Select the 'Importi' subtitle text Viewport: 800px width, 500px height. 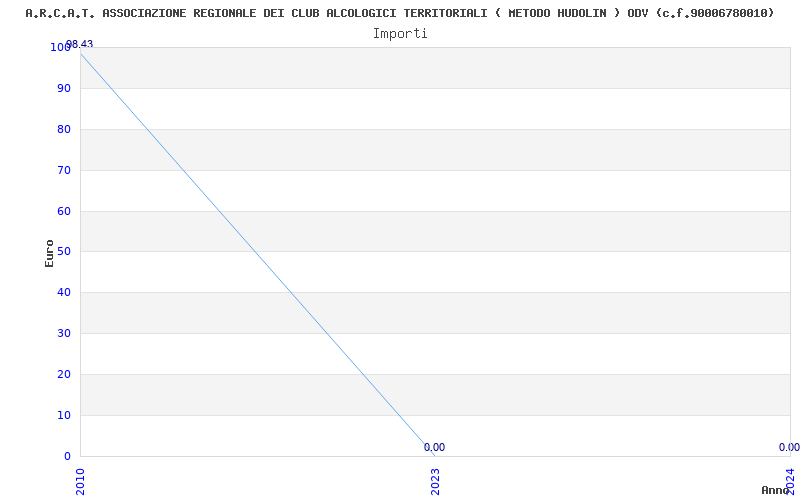pos(400,34)
